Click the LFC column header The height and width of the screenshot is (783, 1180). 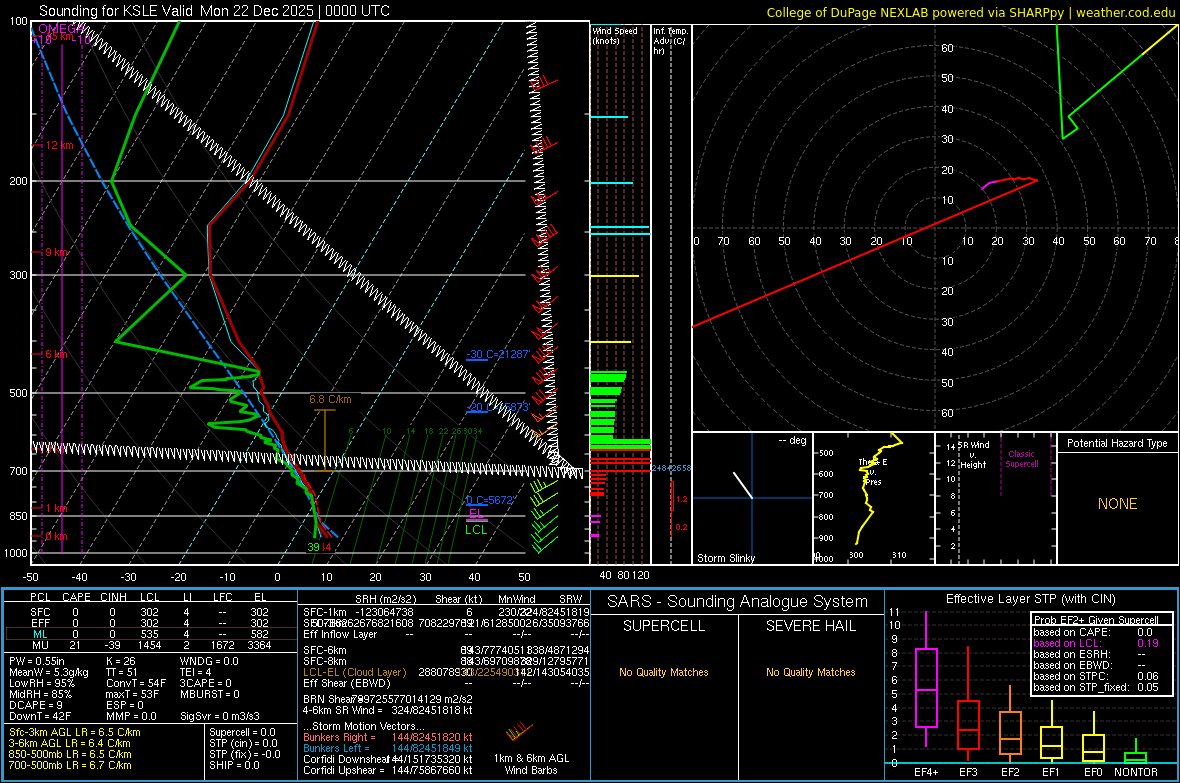click(x=223, y=597)
